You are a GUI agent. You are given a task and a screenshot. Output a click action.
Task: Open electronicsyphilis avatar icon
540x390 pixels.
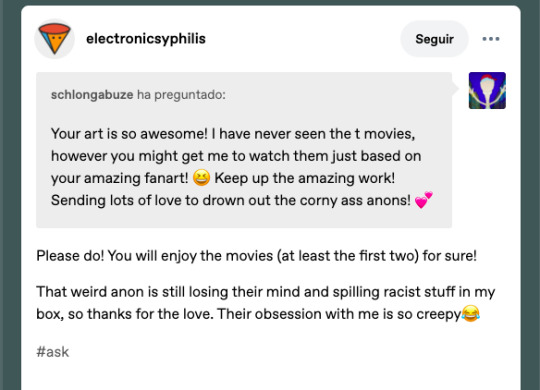[54, 39]
